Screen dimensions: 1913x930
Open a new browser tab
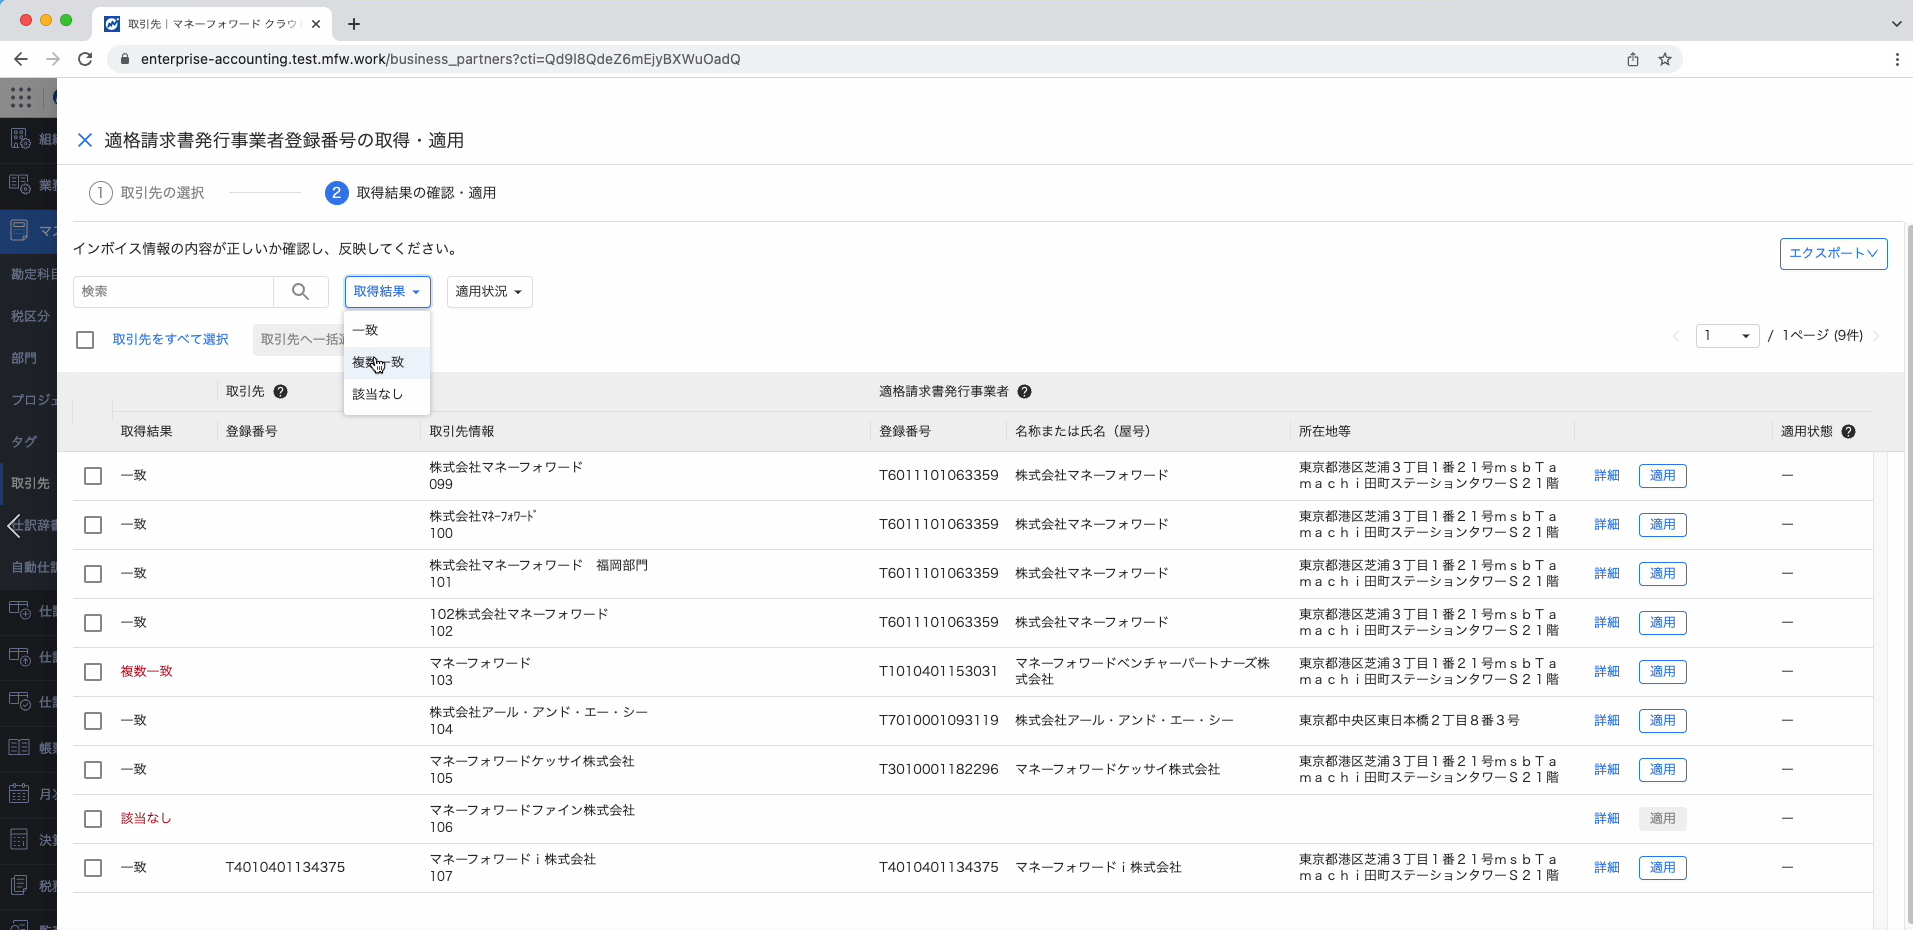(x=354, y=24)
